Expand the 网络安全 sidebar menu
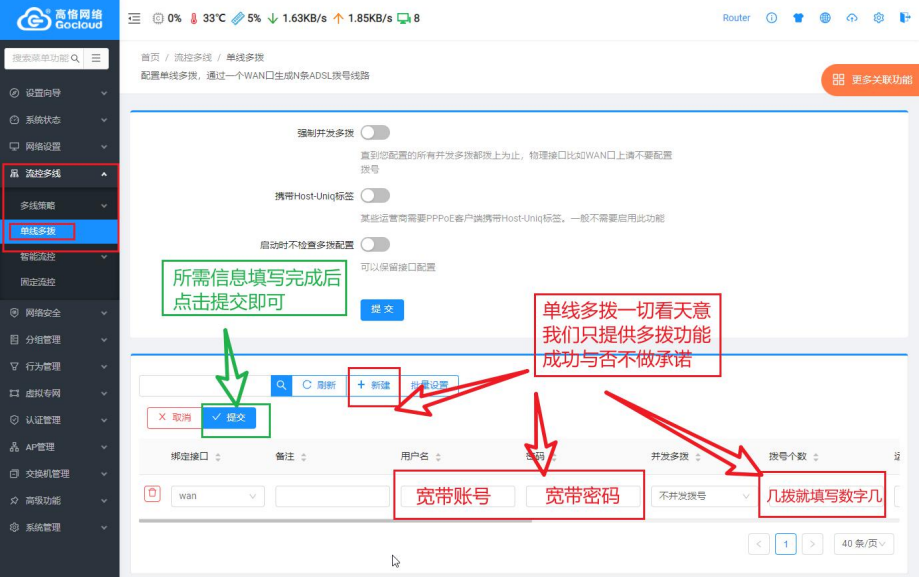Viewport: 923px width, 577px height. pos(59,313)
